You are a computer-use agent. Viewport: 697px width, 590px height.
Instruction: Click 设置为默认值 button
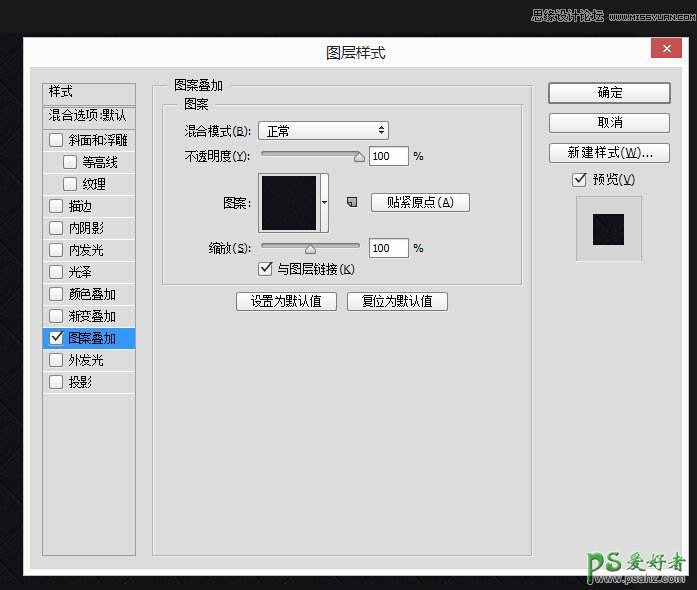pyautogui.click(x=286, y=301)
